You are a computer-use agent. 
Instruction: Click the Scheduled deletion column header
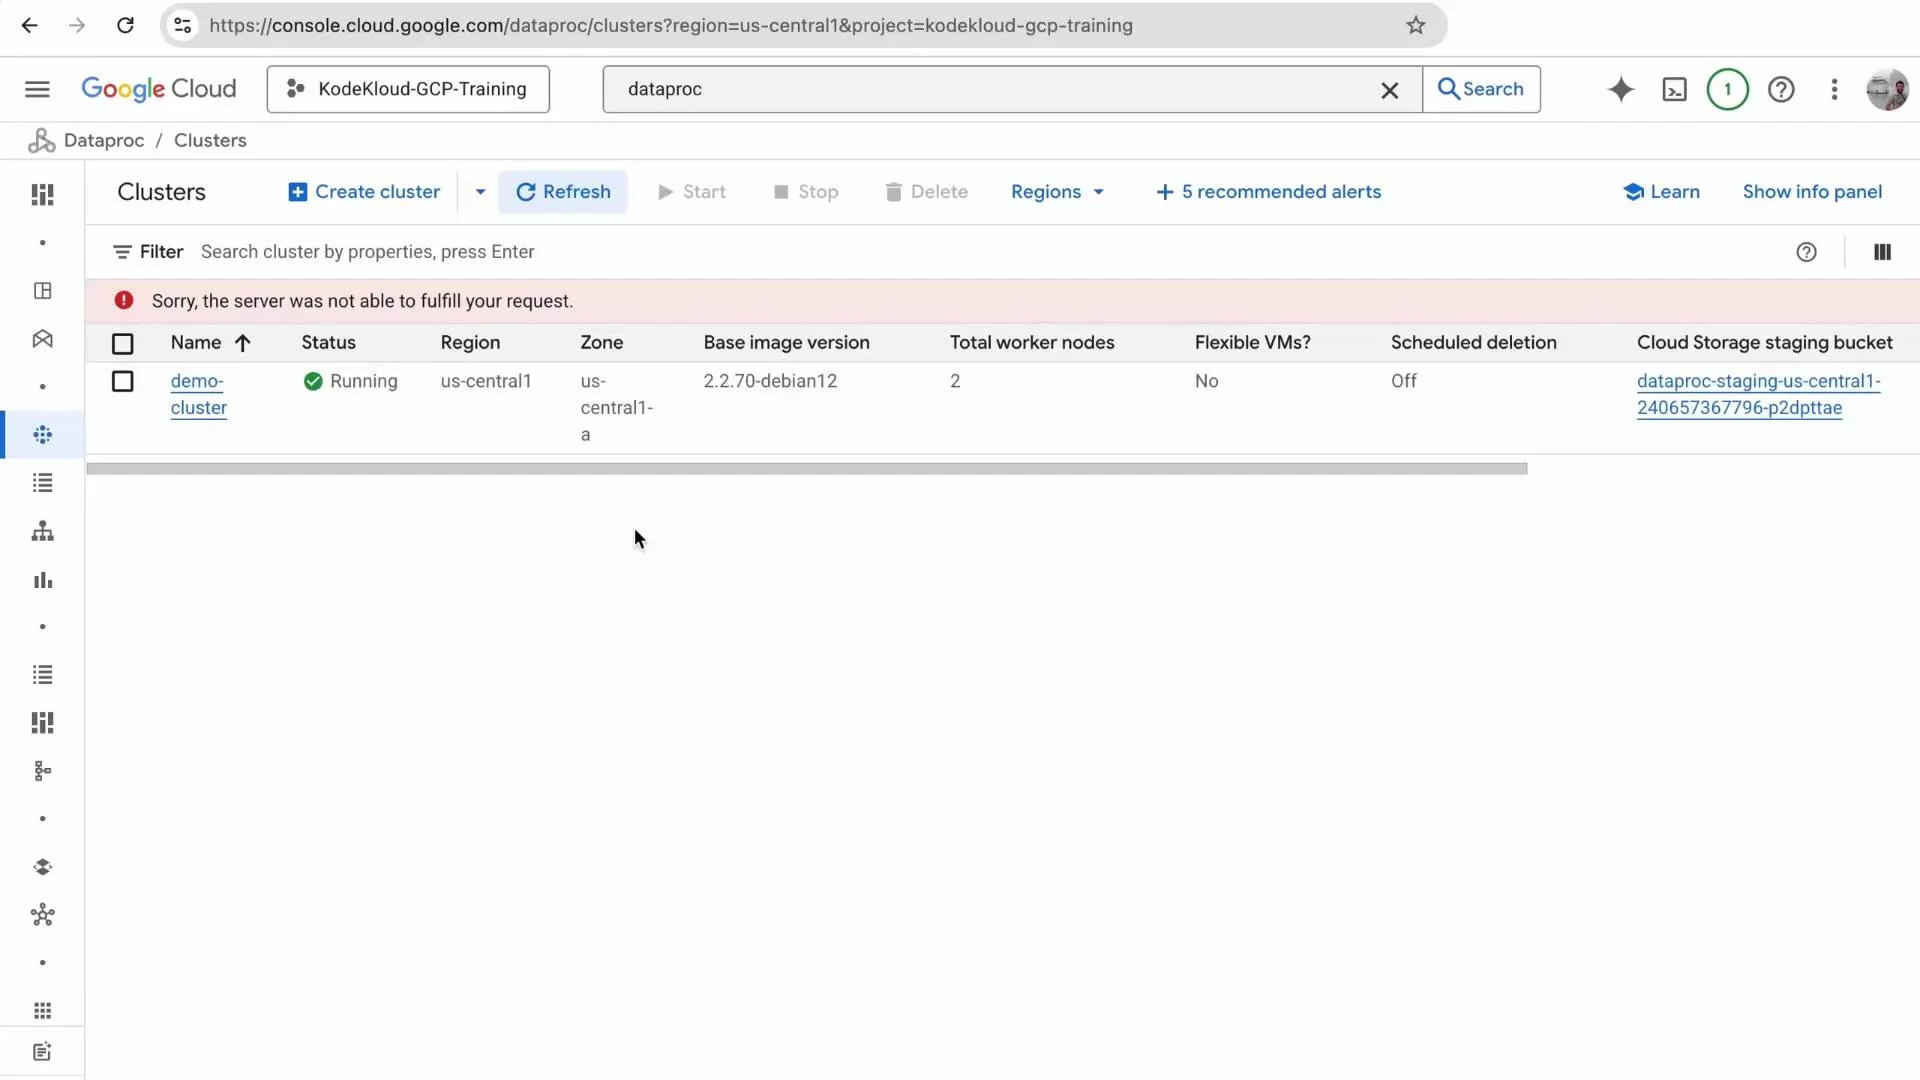coord(1473,343)
